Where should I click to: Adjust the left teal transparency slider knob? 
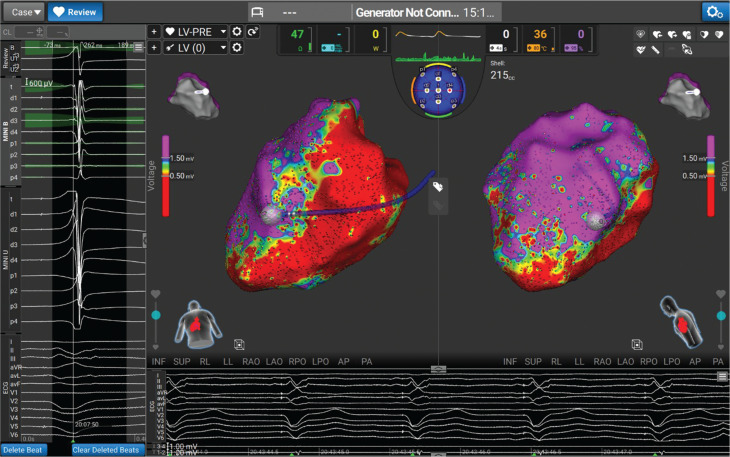point(156,315)
